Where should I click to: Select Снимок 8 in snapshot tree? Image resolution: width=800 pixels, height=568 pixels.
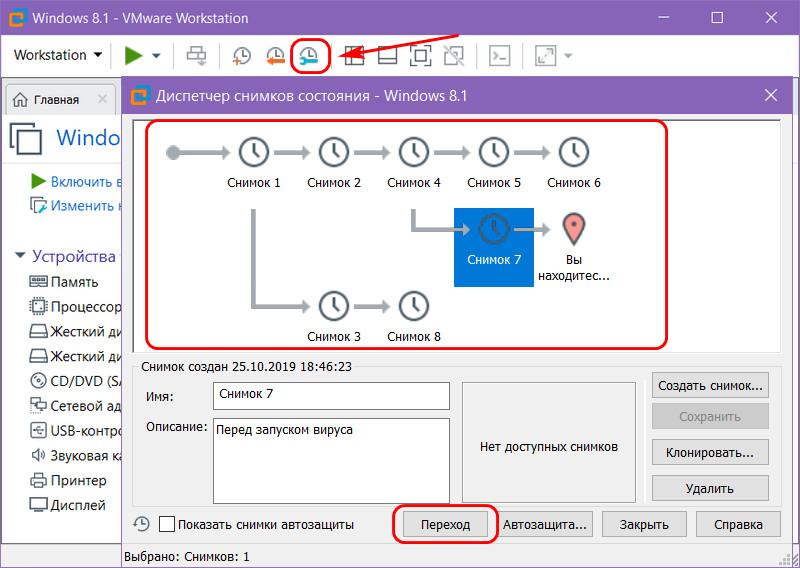tap(414, 316)
